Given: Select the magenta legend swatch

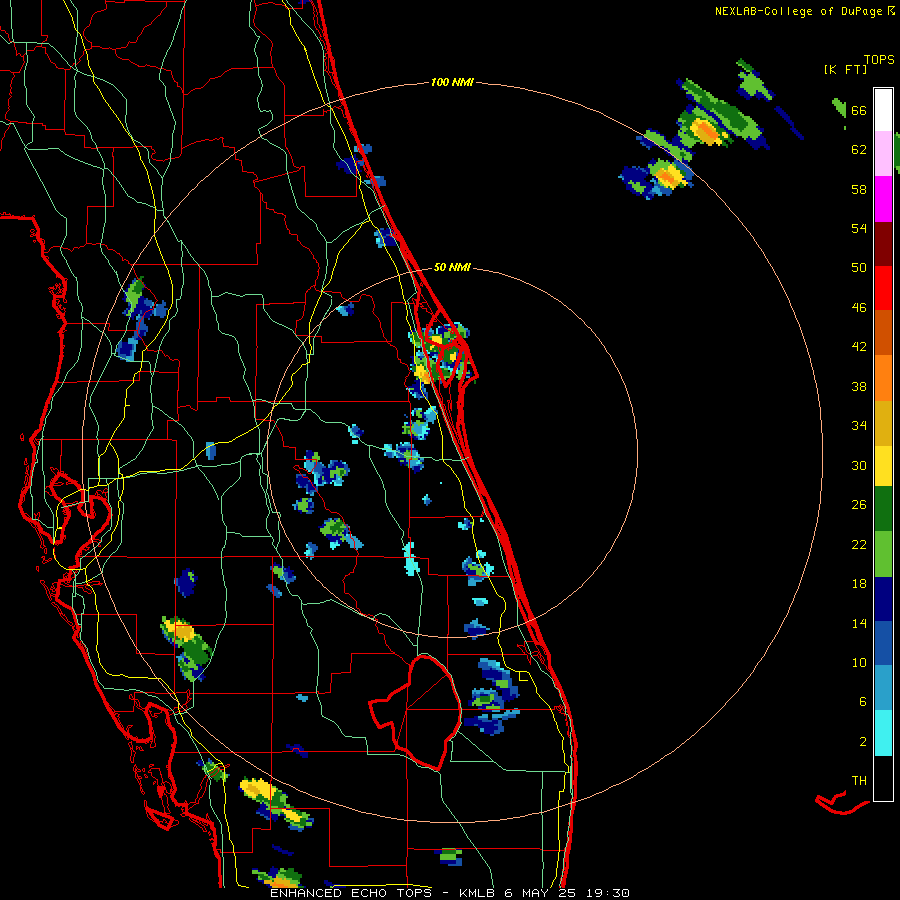Looking at the screenshot, I should [883, 199].
